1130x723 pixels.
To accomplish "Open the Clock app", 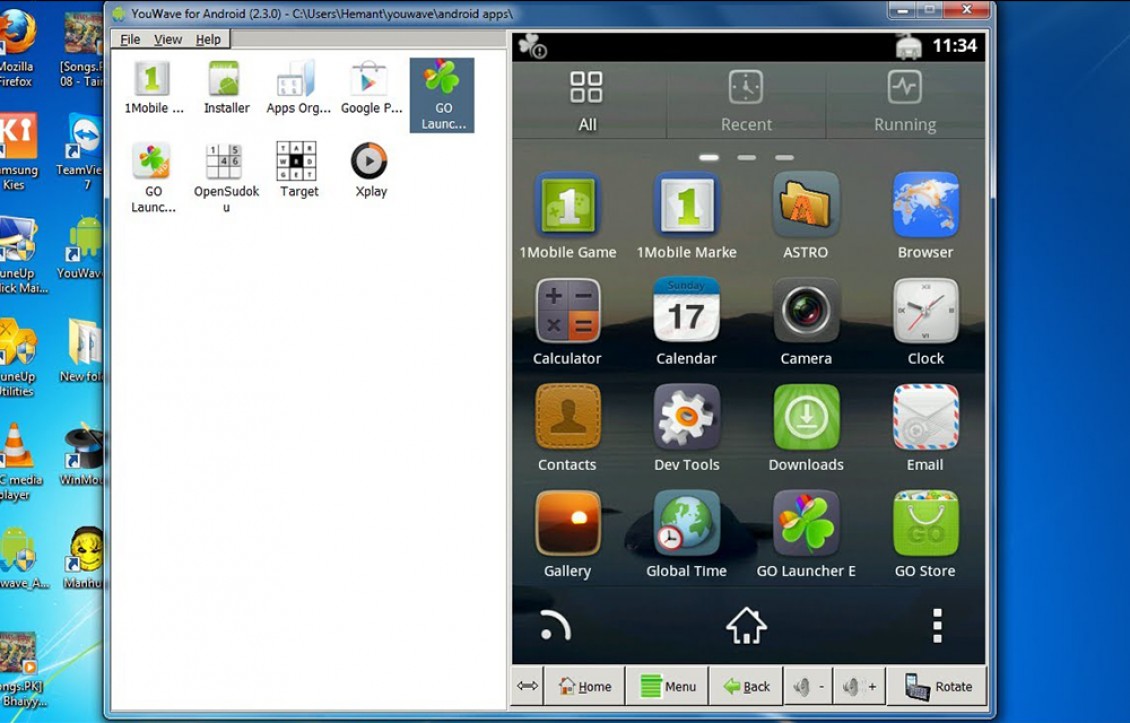I will click(x=925, y=321).
